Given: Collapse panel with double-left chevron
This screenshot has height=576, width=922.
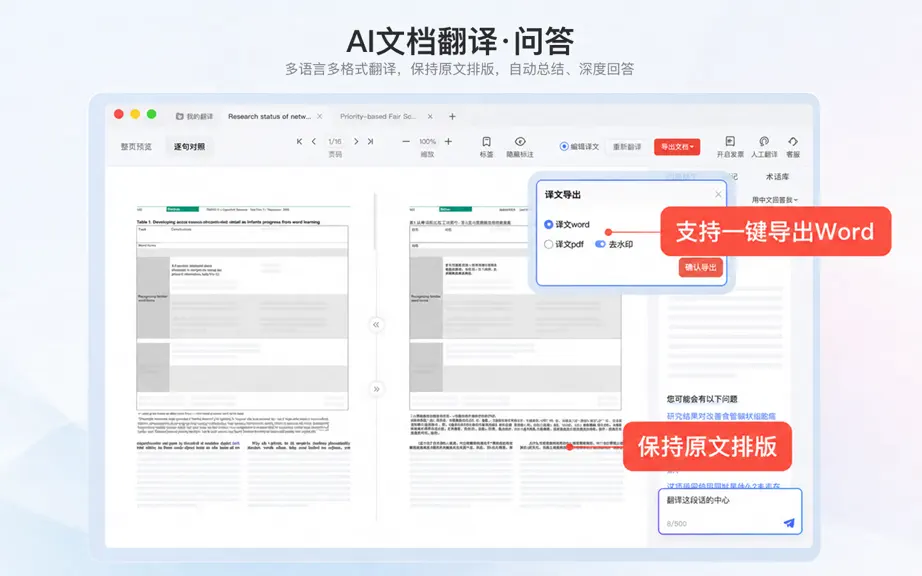Looking at the screenshot, I should point(376,324).
